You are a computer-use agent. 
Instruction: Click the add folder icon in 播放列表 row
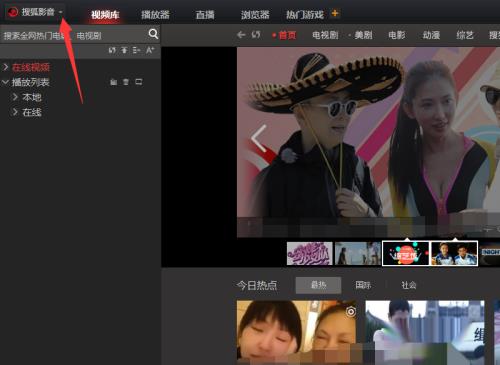click(x=113, y=82)
